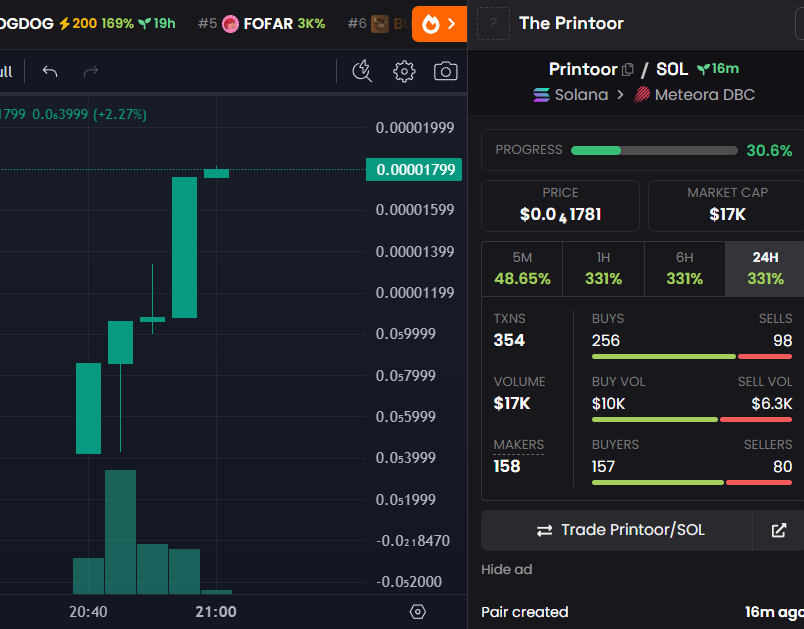The image size is (804, 629).
Task: Click the current price label 0.00001799
Action: point(414,170)
